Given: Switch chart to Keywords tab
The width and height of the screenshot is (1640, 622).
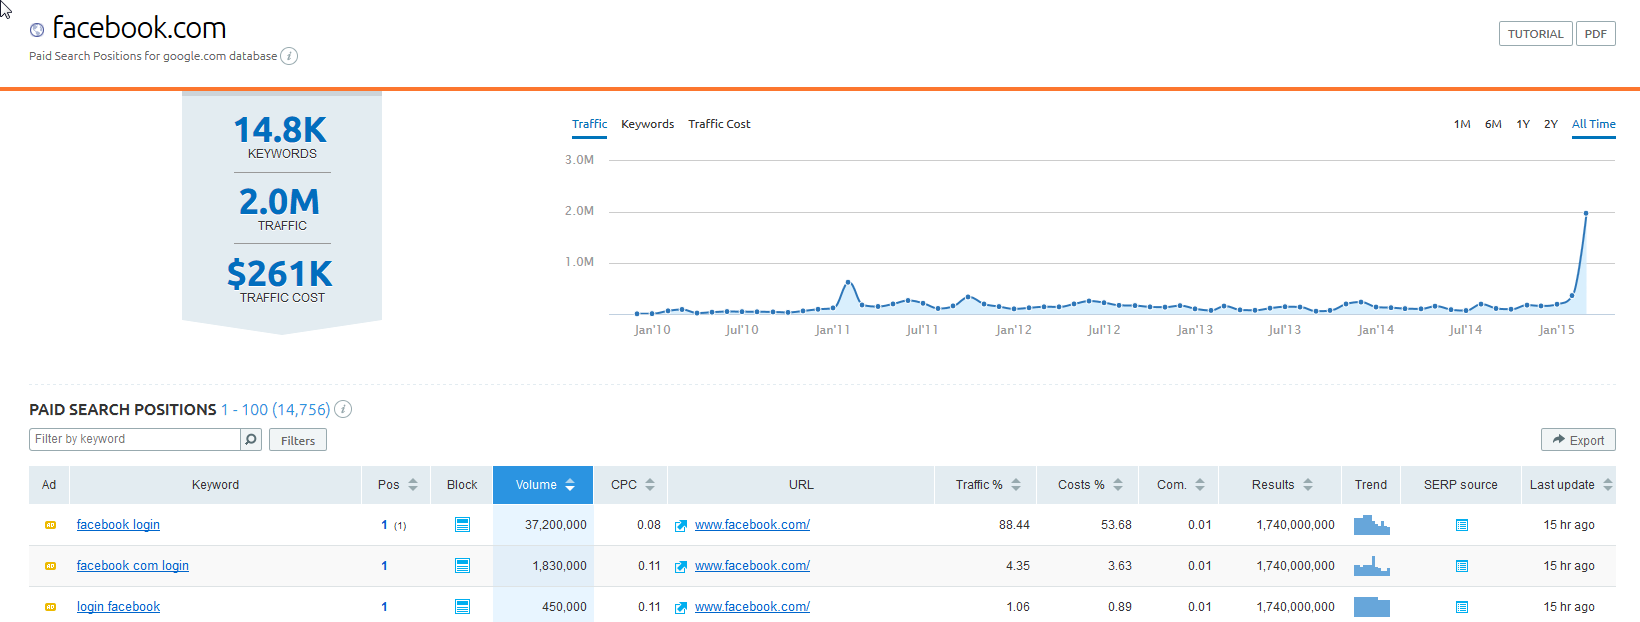Looking at the screenshot, I should point(647,124).
